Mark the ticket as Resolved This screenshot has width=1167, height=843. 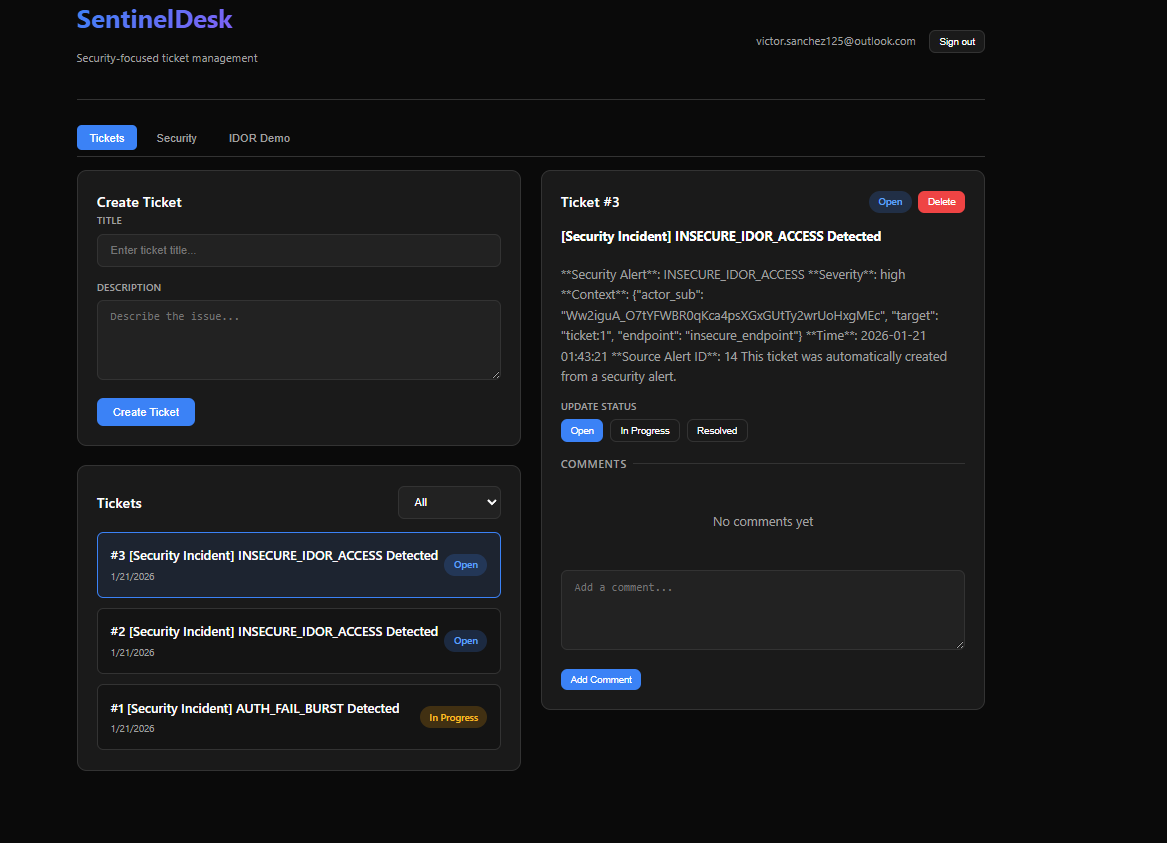(x=716, y=431)
